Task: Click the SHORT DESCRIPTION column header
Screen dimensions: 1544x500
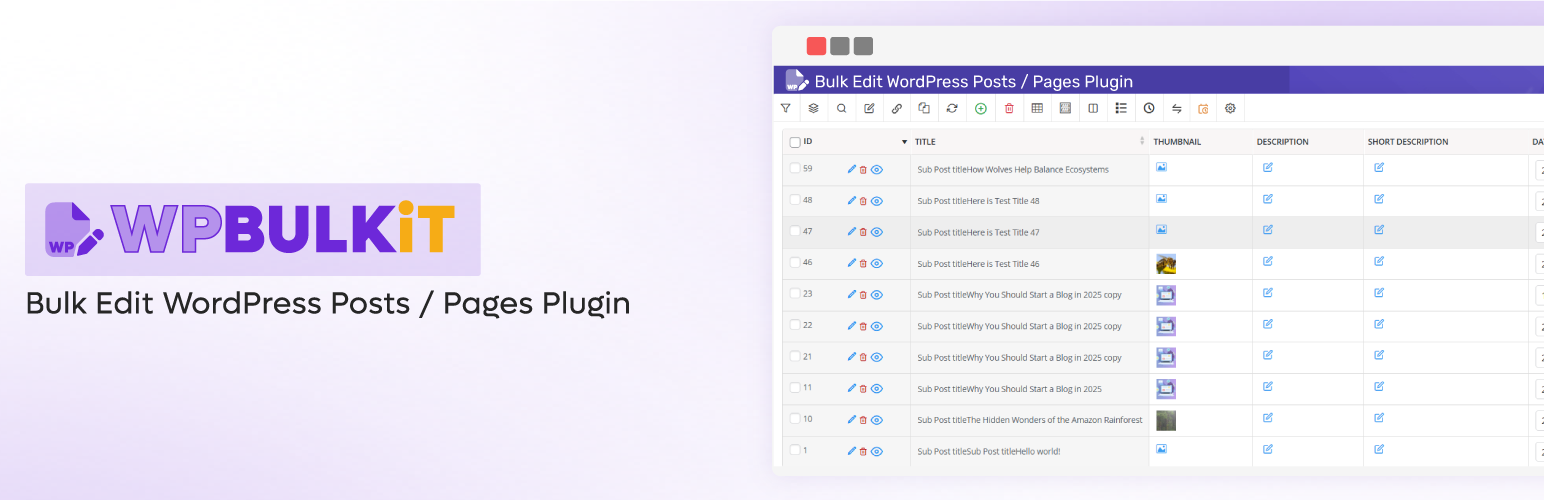Action: [1408, 142]
